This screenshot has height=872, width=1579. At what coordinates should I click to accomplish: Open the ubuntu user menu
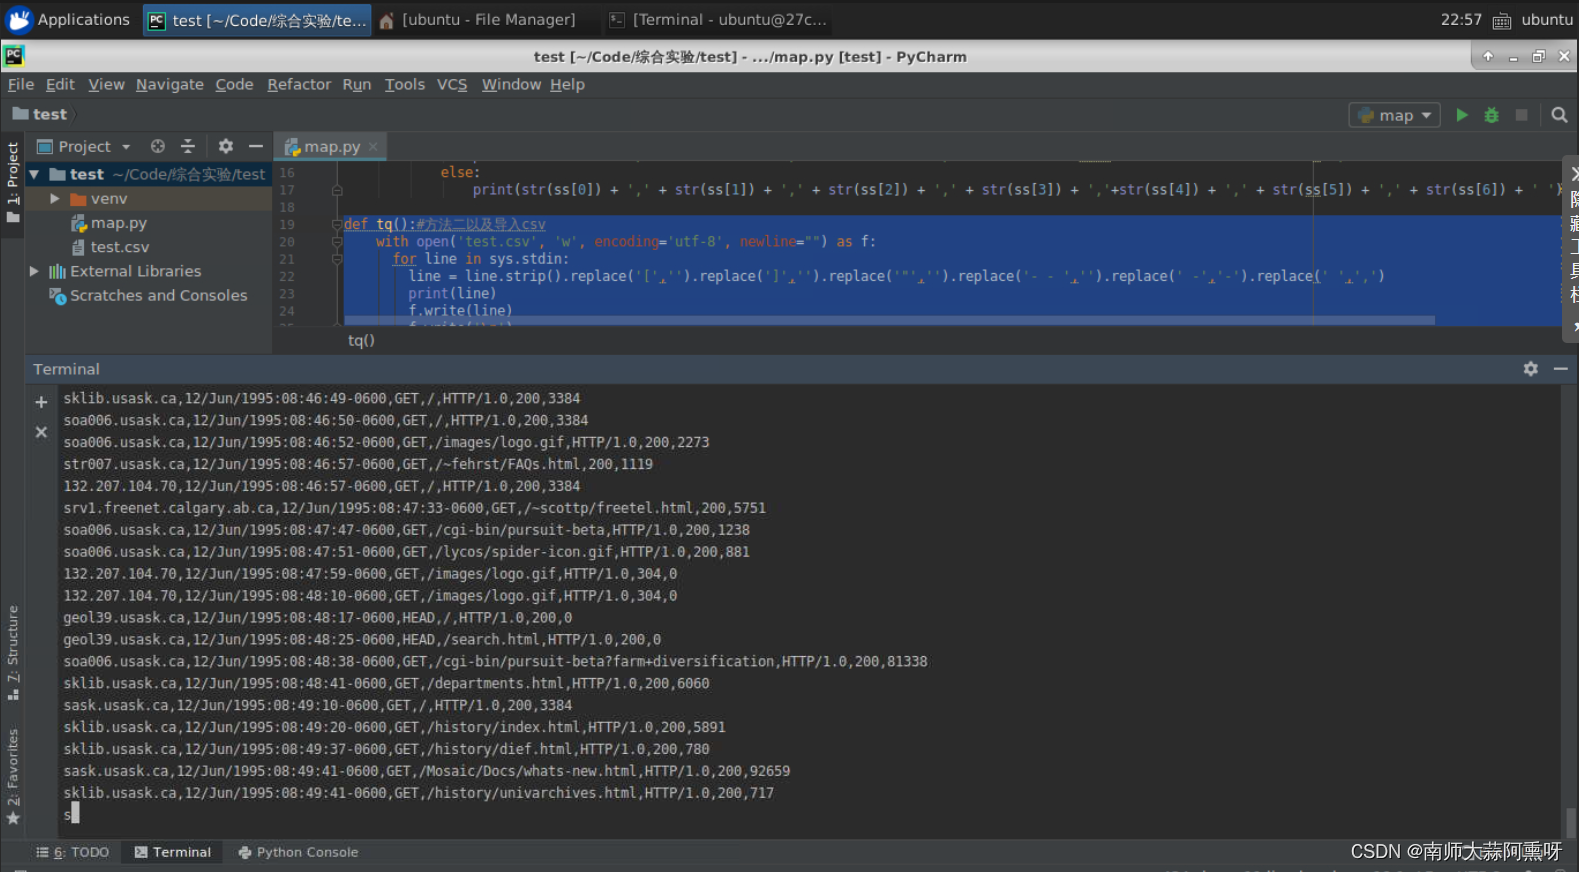1547,20
